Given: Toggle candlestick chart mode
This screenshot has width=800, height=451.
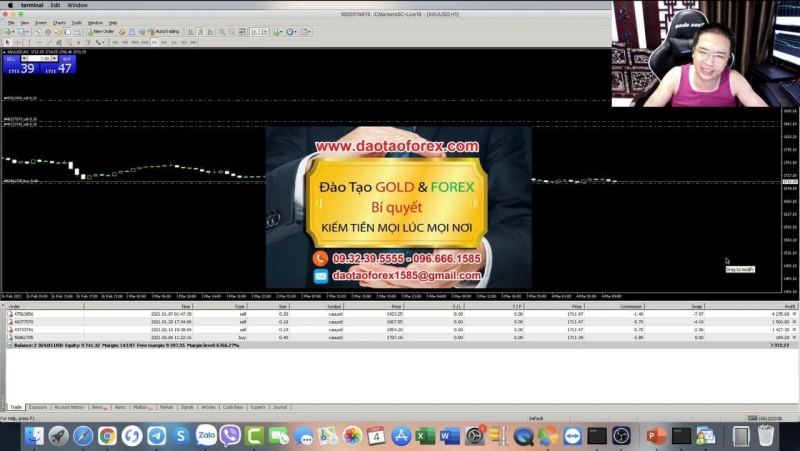Looking at the screenshot, I should click(200, 32).
